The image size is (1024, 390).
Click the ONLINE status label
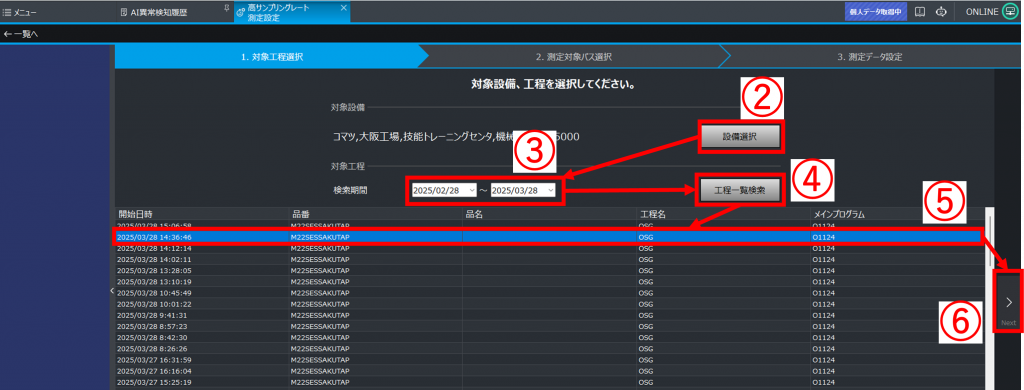(x=982, y=12)
